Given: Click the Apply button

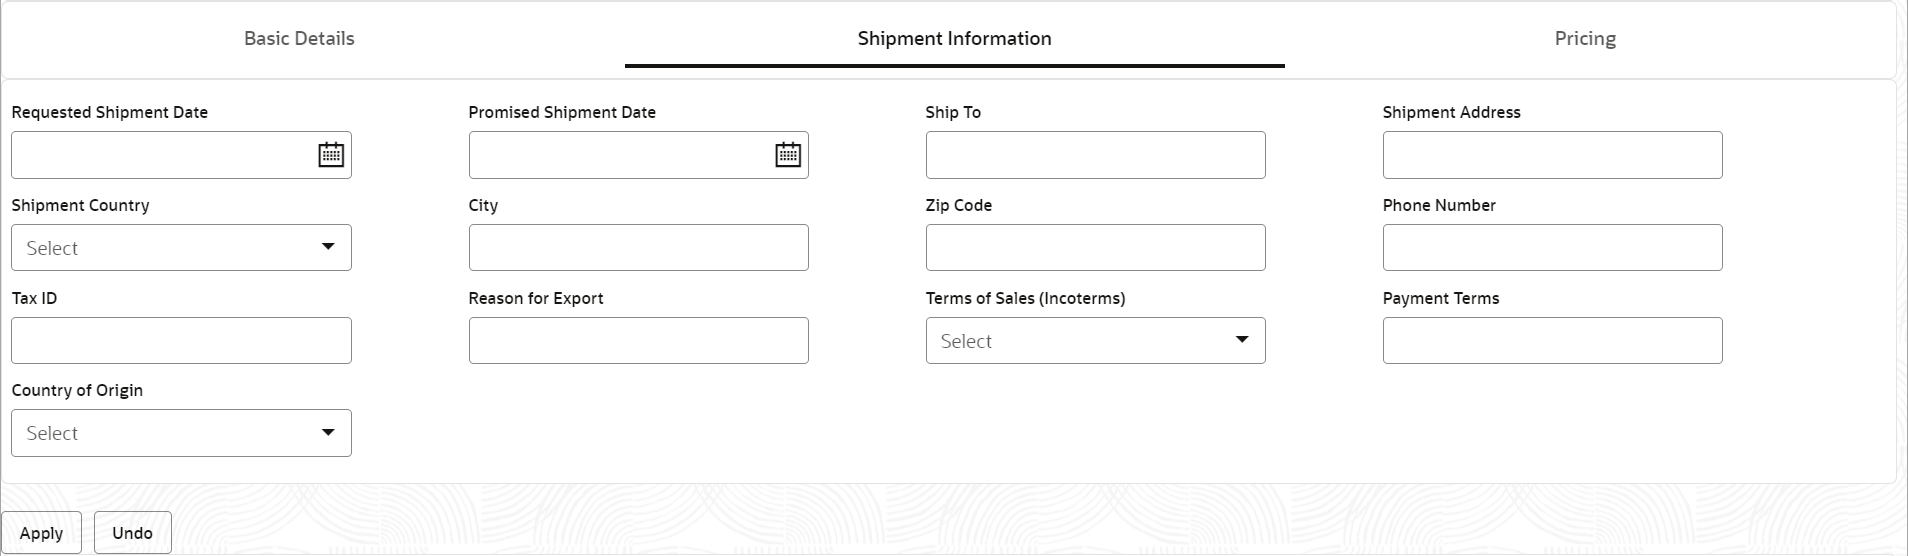Looking at the screenshot, I should (x=41, y=533).
